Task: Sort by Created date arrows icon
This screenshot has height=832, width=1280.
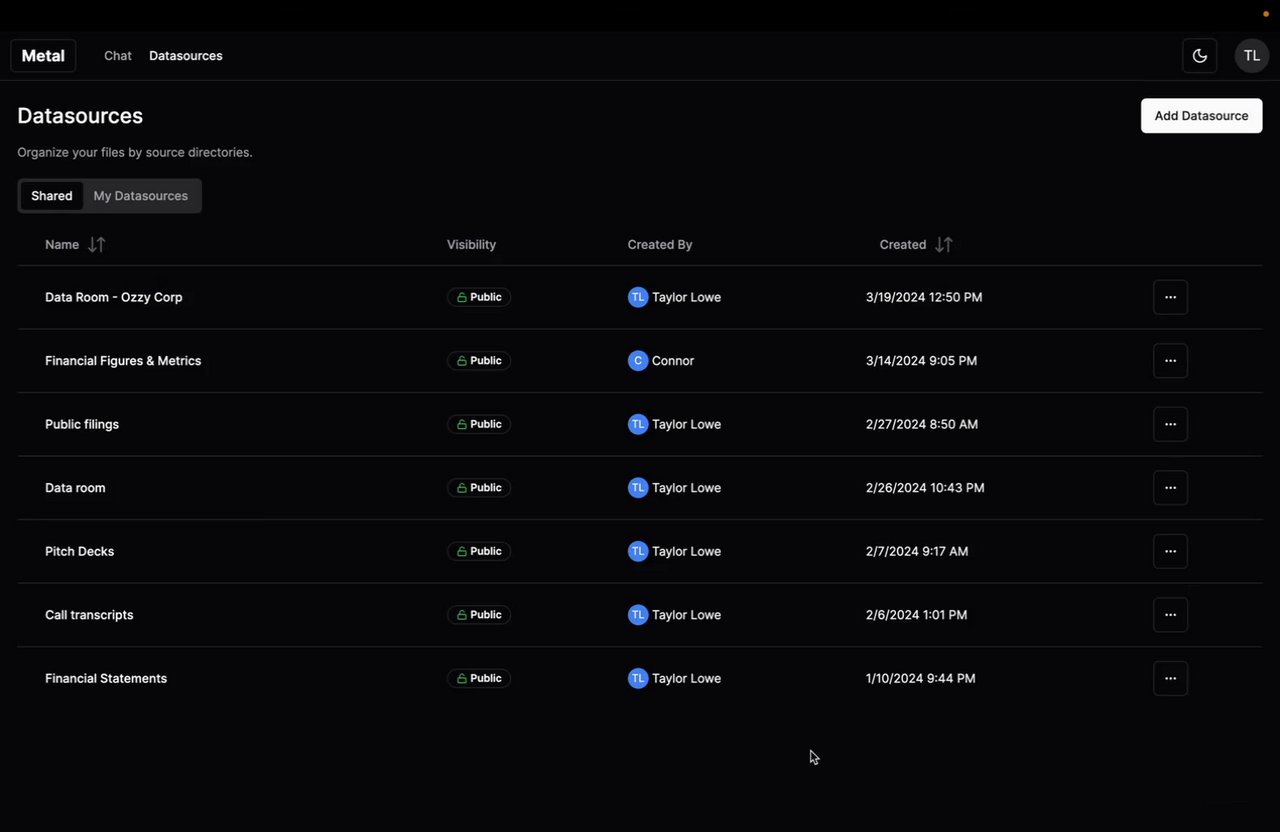Action: 943,245
